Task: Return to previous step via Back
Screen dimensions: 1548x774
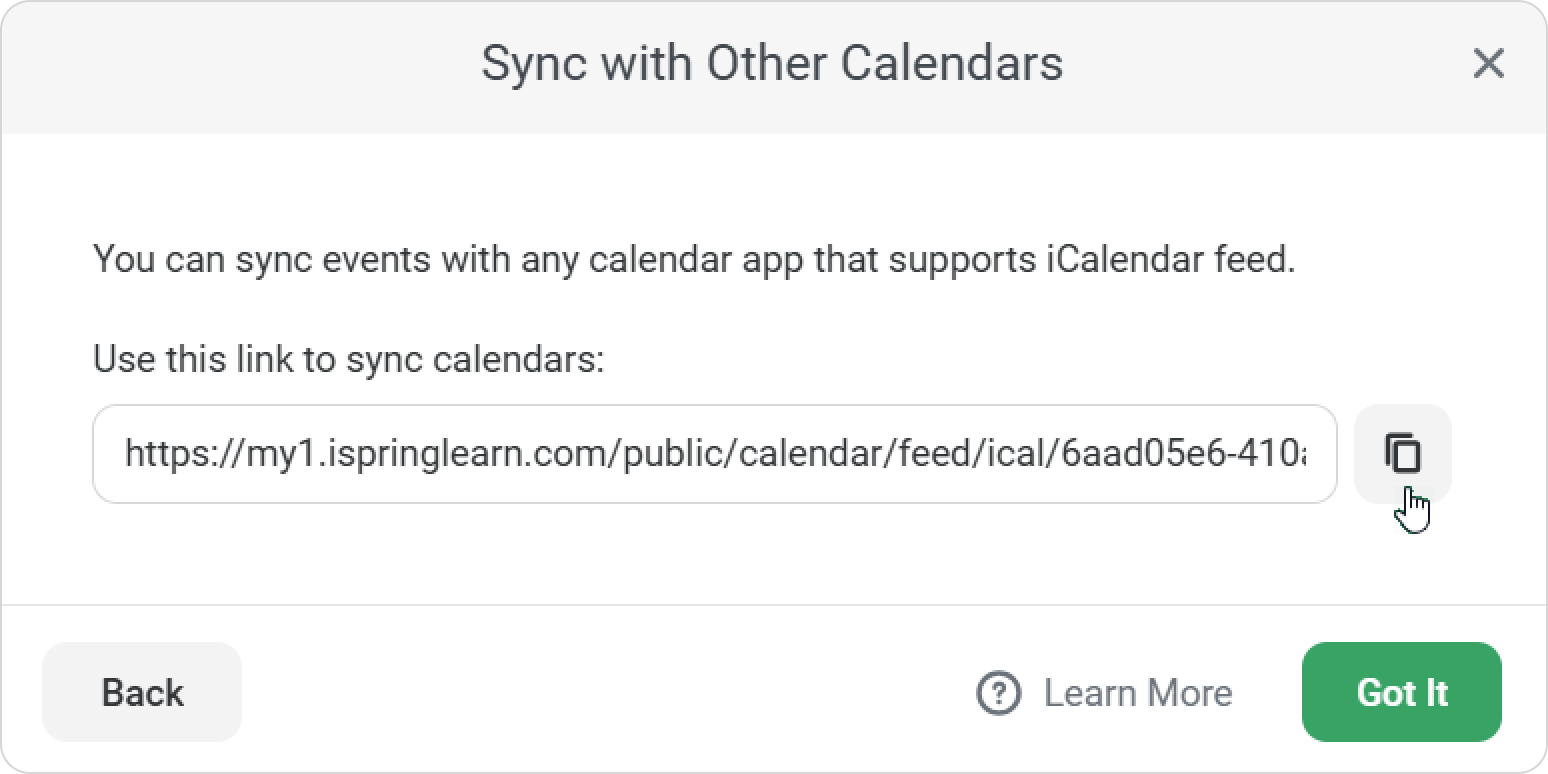Action: tap(142, 692)
